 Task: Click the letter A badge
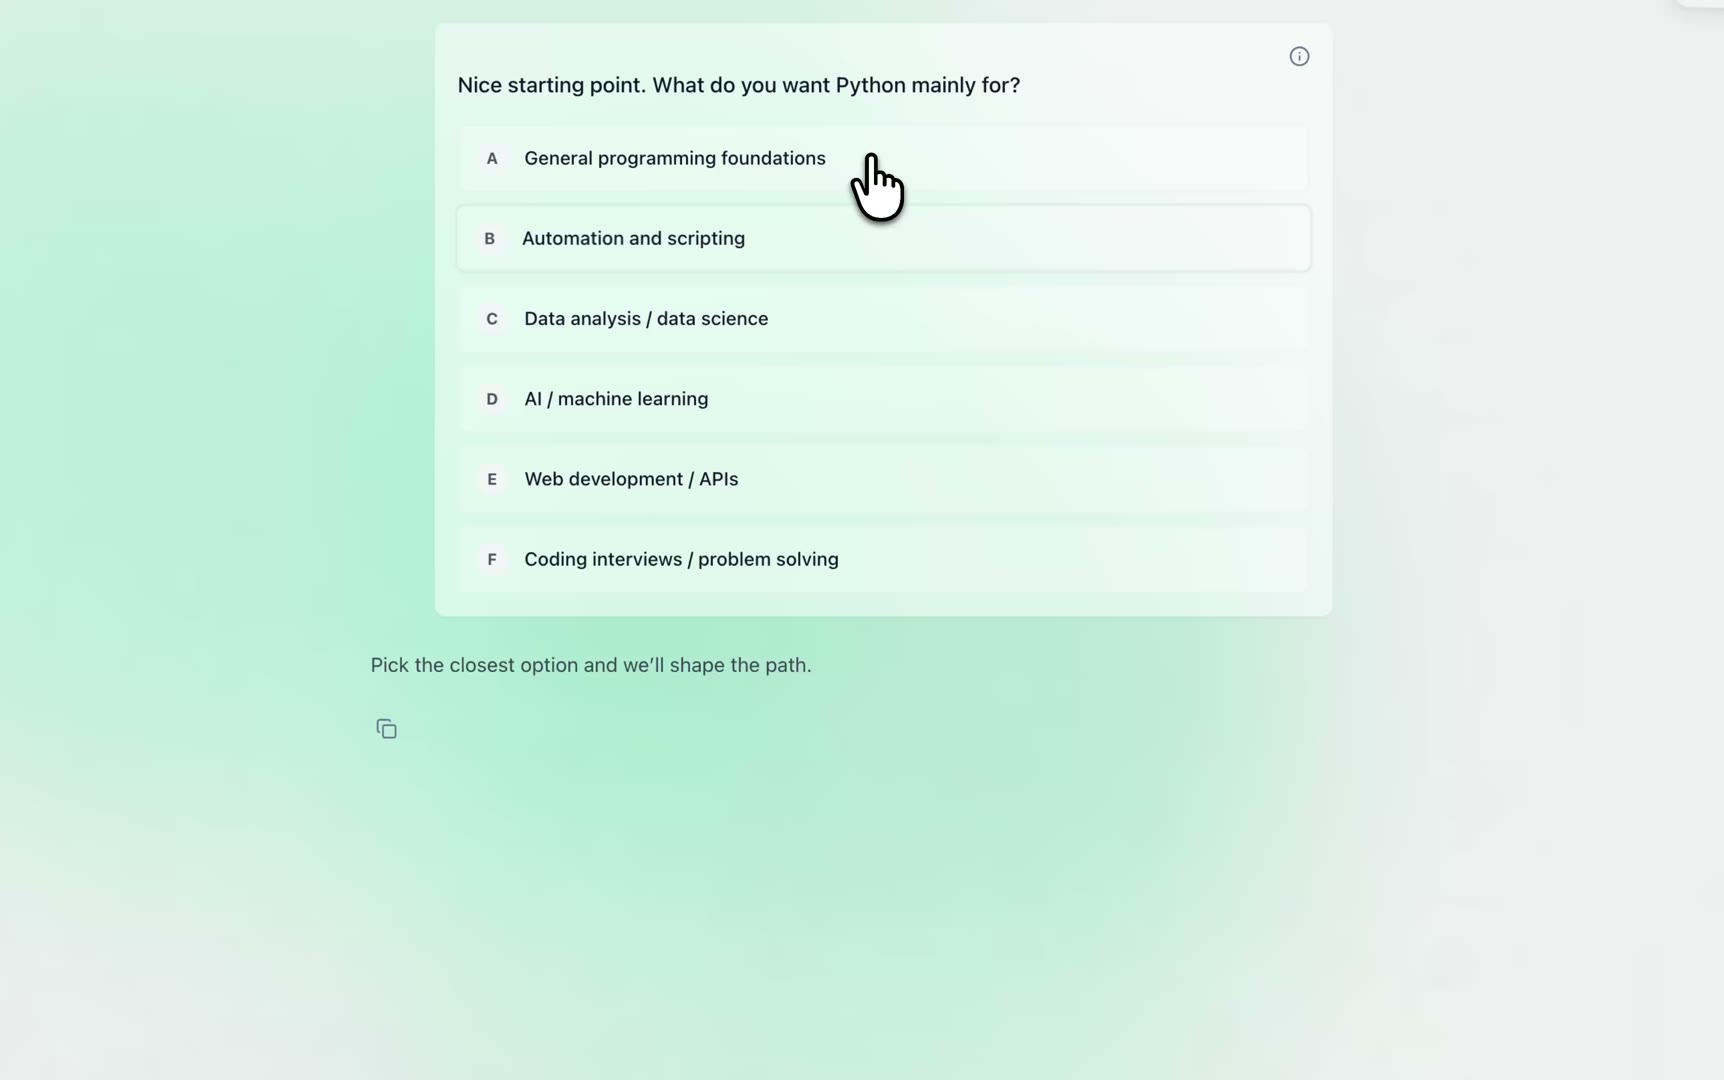coord(492,159)
